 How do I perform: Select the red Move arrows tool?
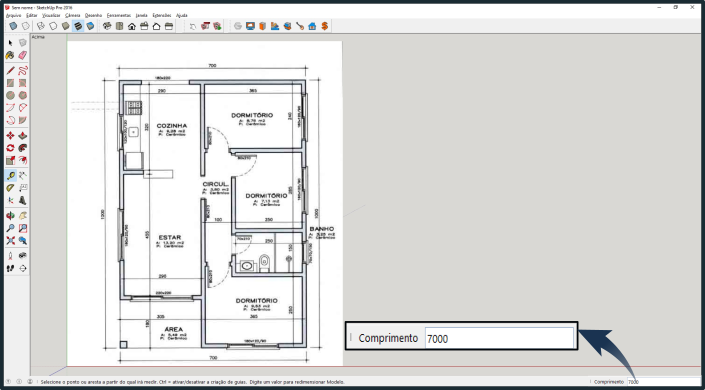click(10, 135)
